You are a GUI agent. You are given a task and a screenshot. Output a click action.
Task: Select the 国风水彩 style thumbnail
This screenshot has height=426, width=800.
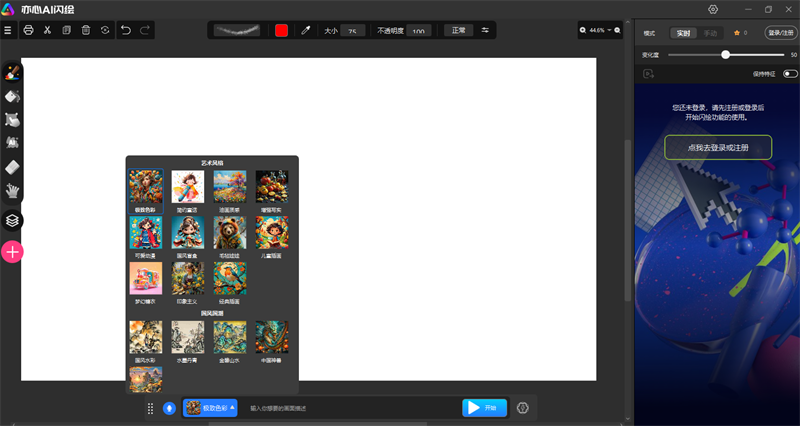[146, 338]
